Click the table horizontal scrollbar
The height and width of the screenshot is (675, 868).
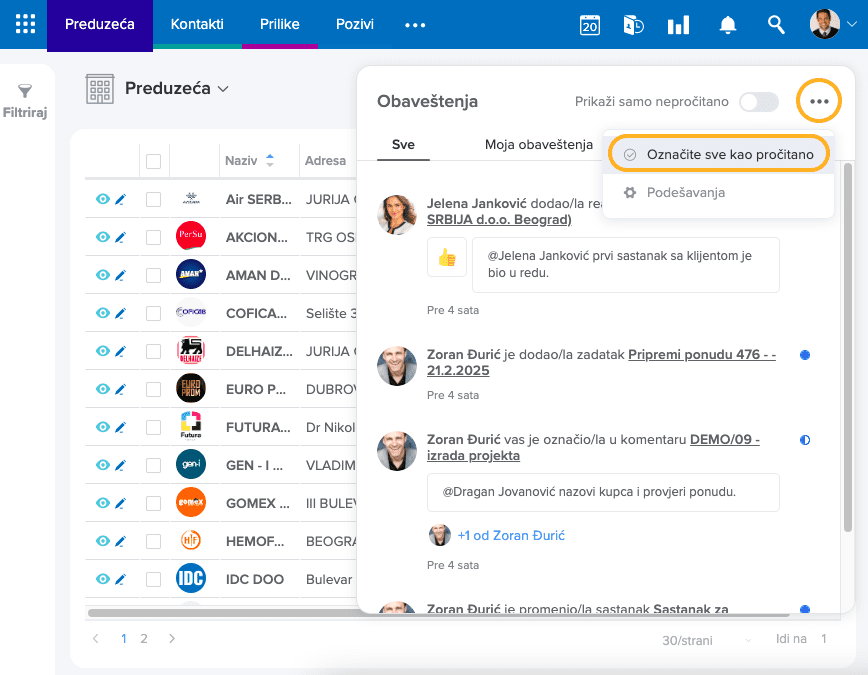point(439,612)
